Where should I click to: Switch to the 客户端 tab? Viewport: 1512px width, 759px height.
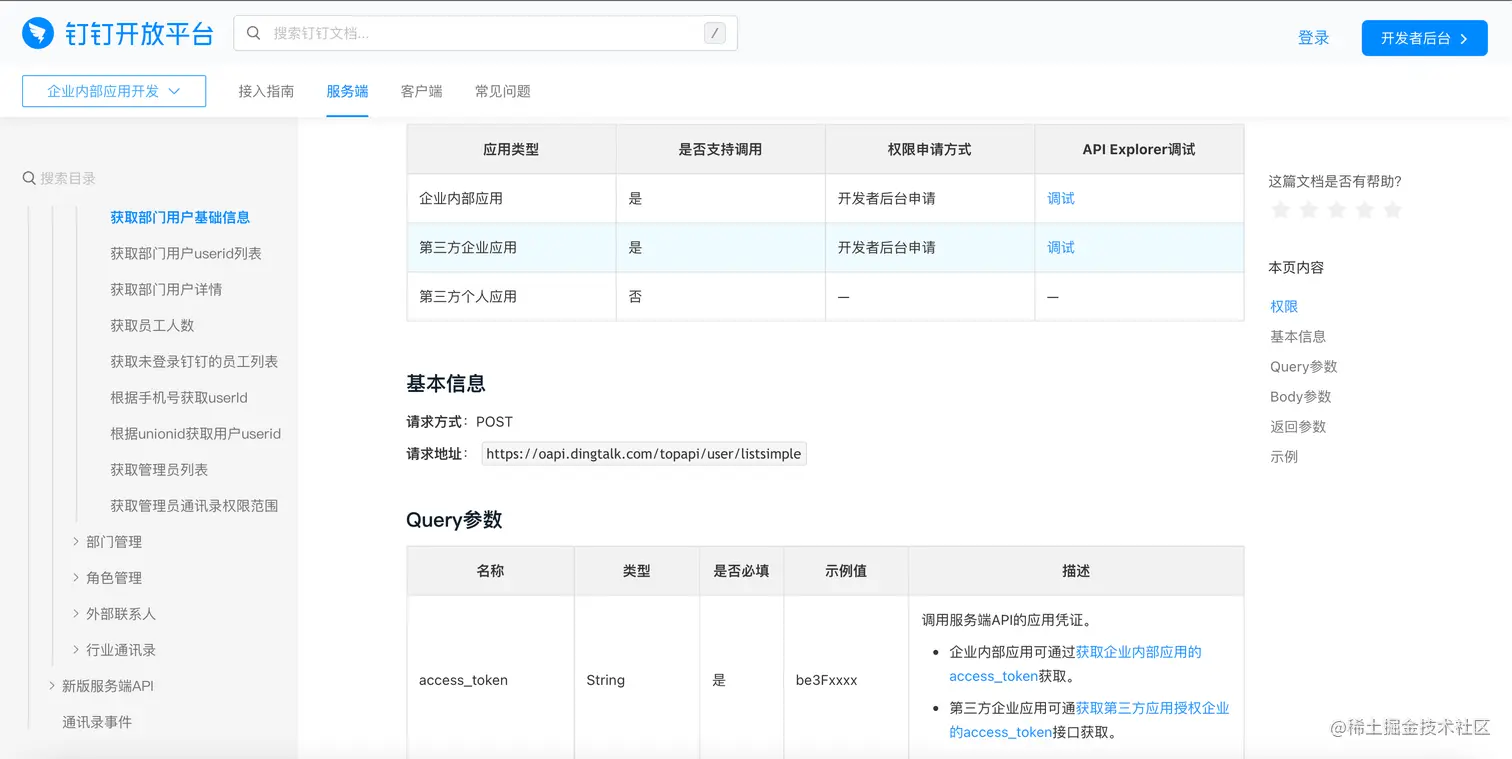(x=422, y=91)
